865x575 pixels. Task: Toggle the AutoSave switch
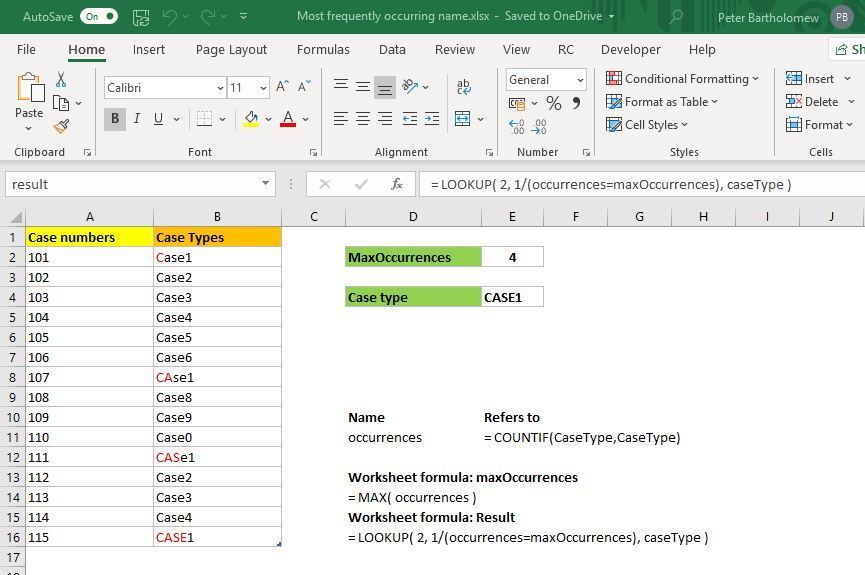pos(99,17)
